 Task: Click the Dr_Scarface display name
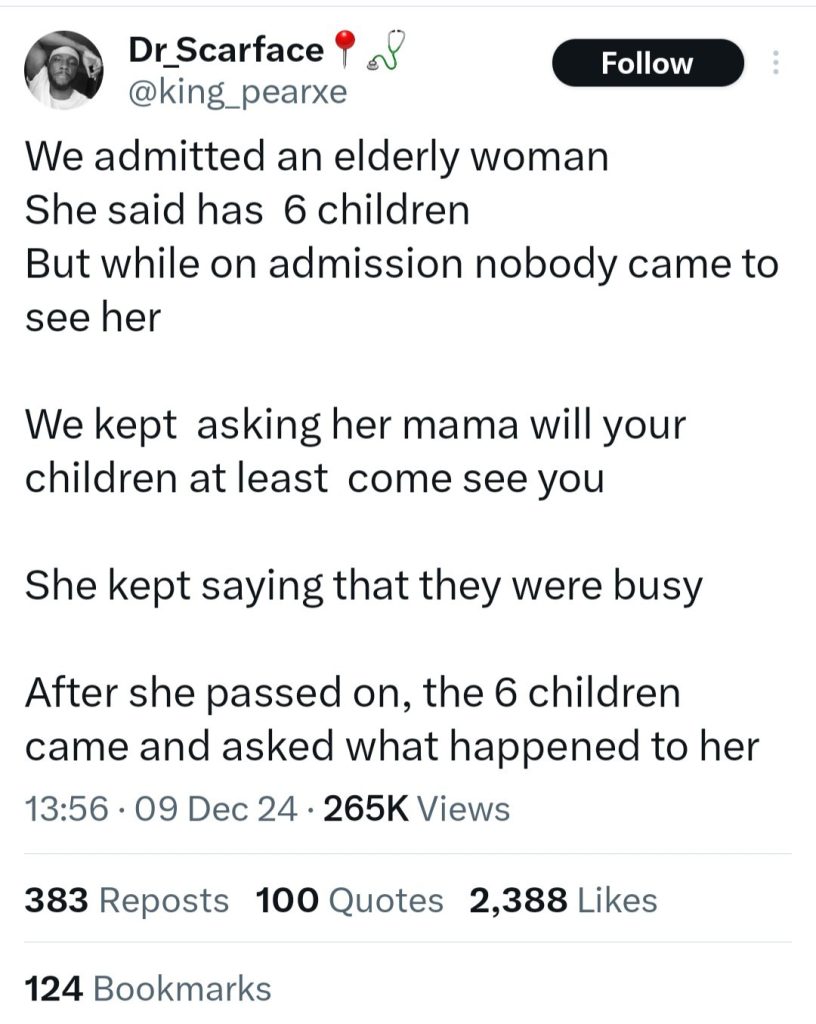click(226, 50)
